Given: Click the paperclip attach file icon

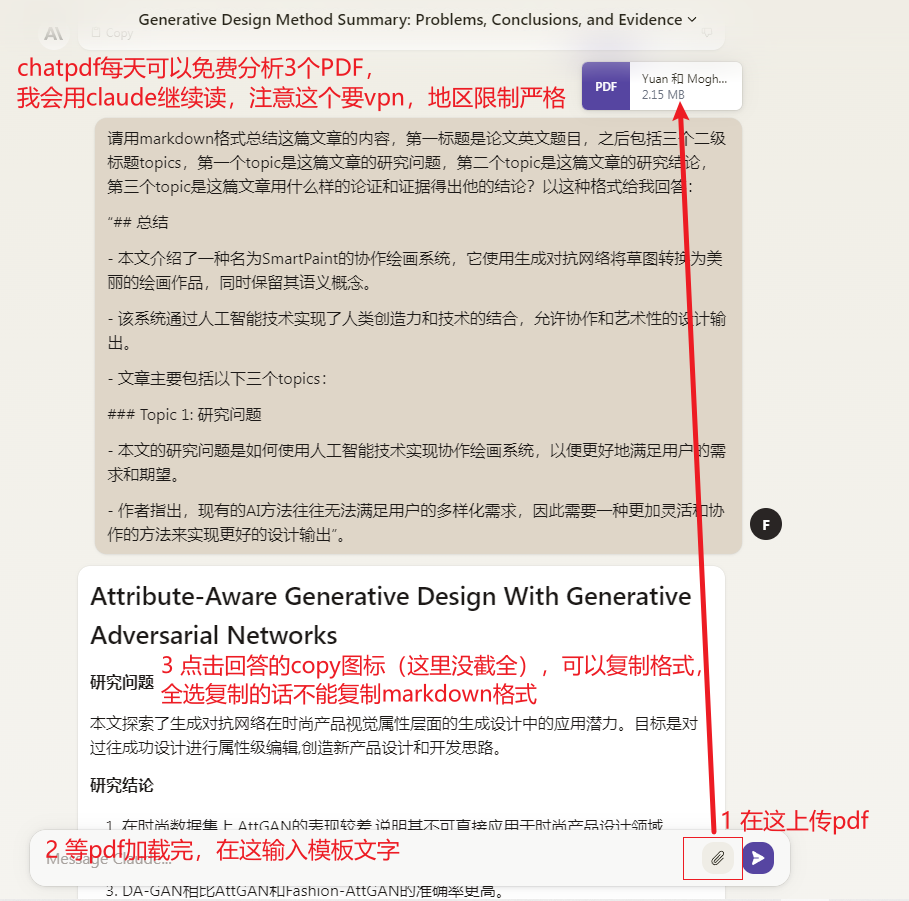Looking at the screenshot, I should tap(717, 858).
